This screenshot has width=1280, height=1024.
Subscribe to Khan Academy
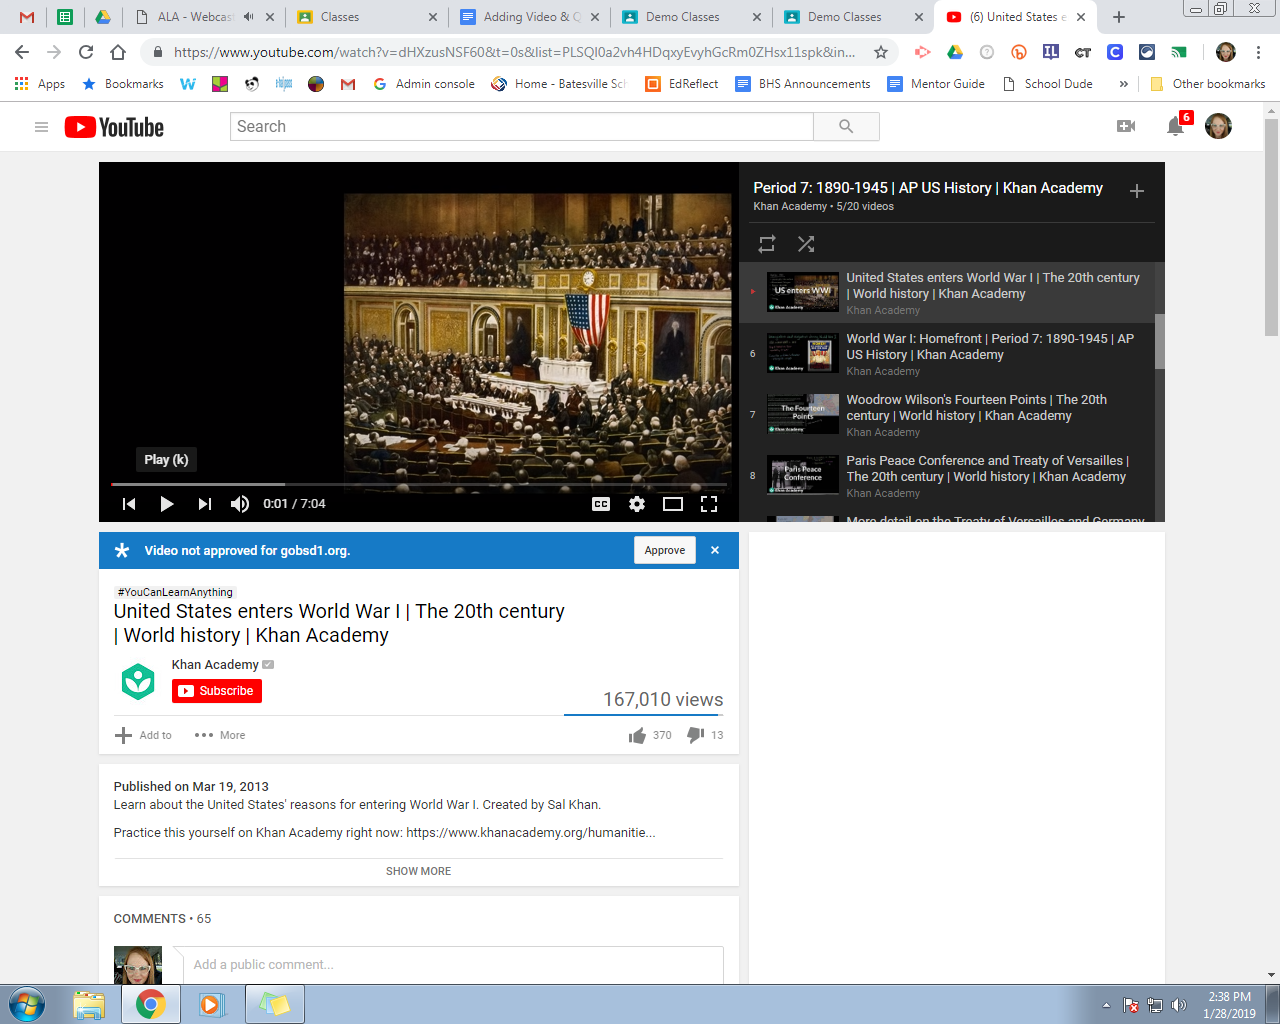tap(217, 691)
